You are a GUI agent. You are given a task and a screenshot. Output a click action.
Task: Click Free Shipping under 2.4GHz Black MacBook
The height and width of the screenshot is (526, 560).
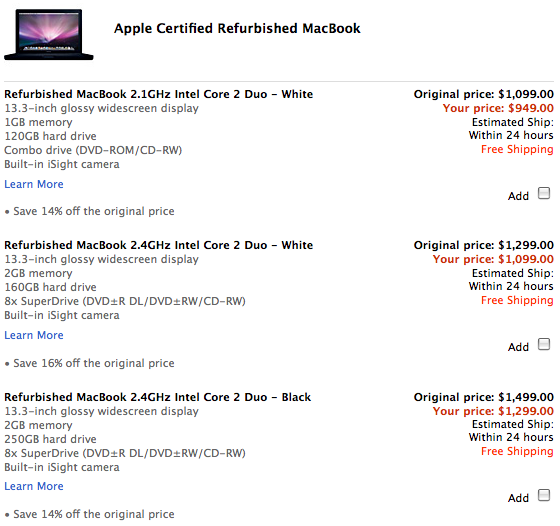point(517,451)
